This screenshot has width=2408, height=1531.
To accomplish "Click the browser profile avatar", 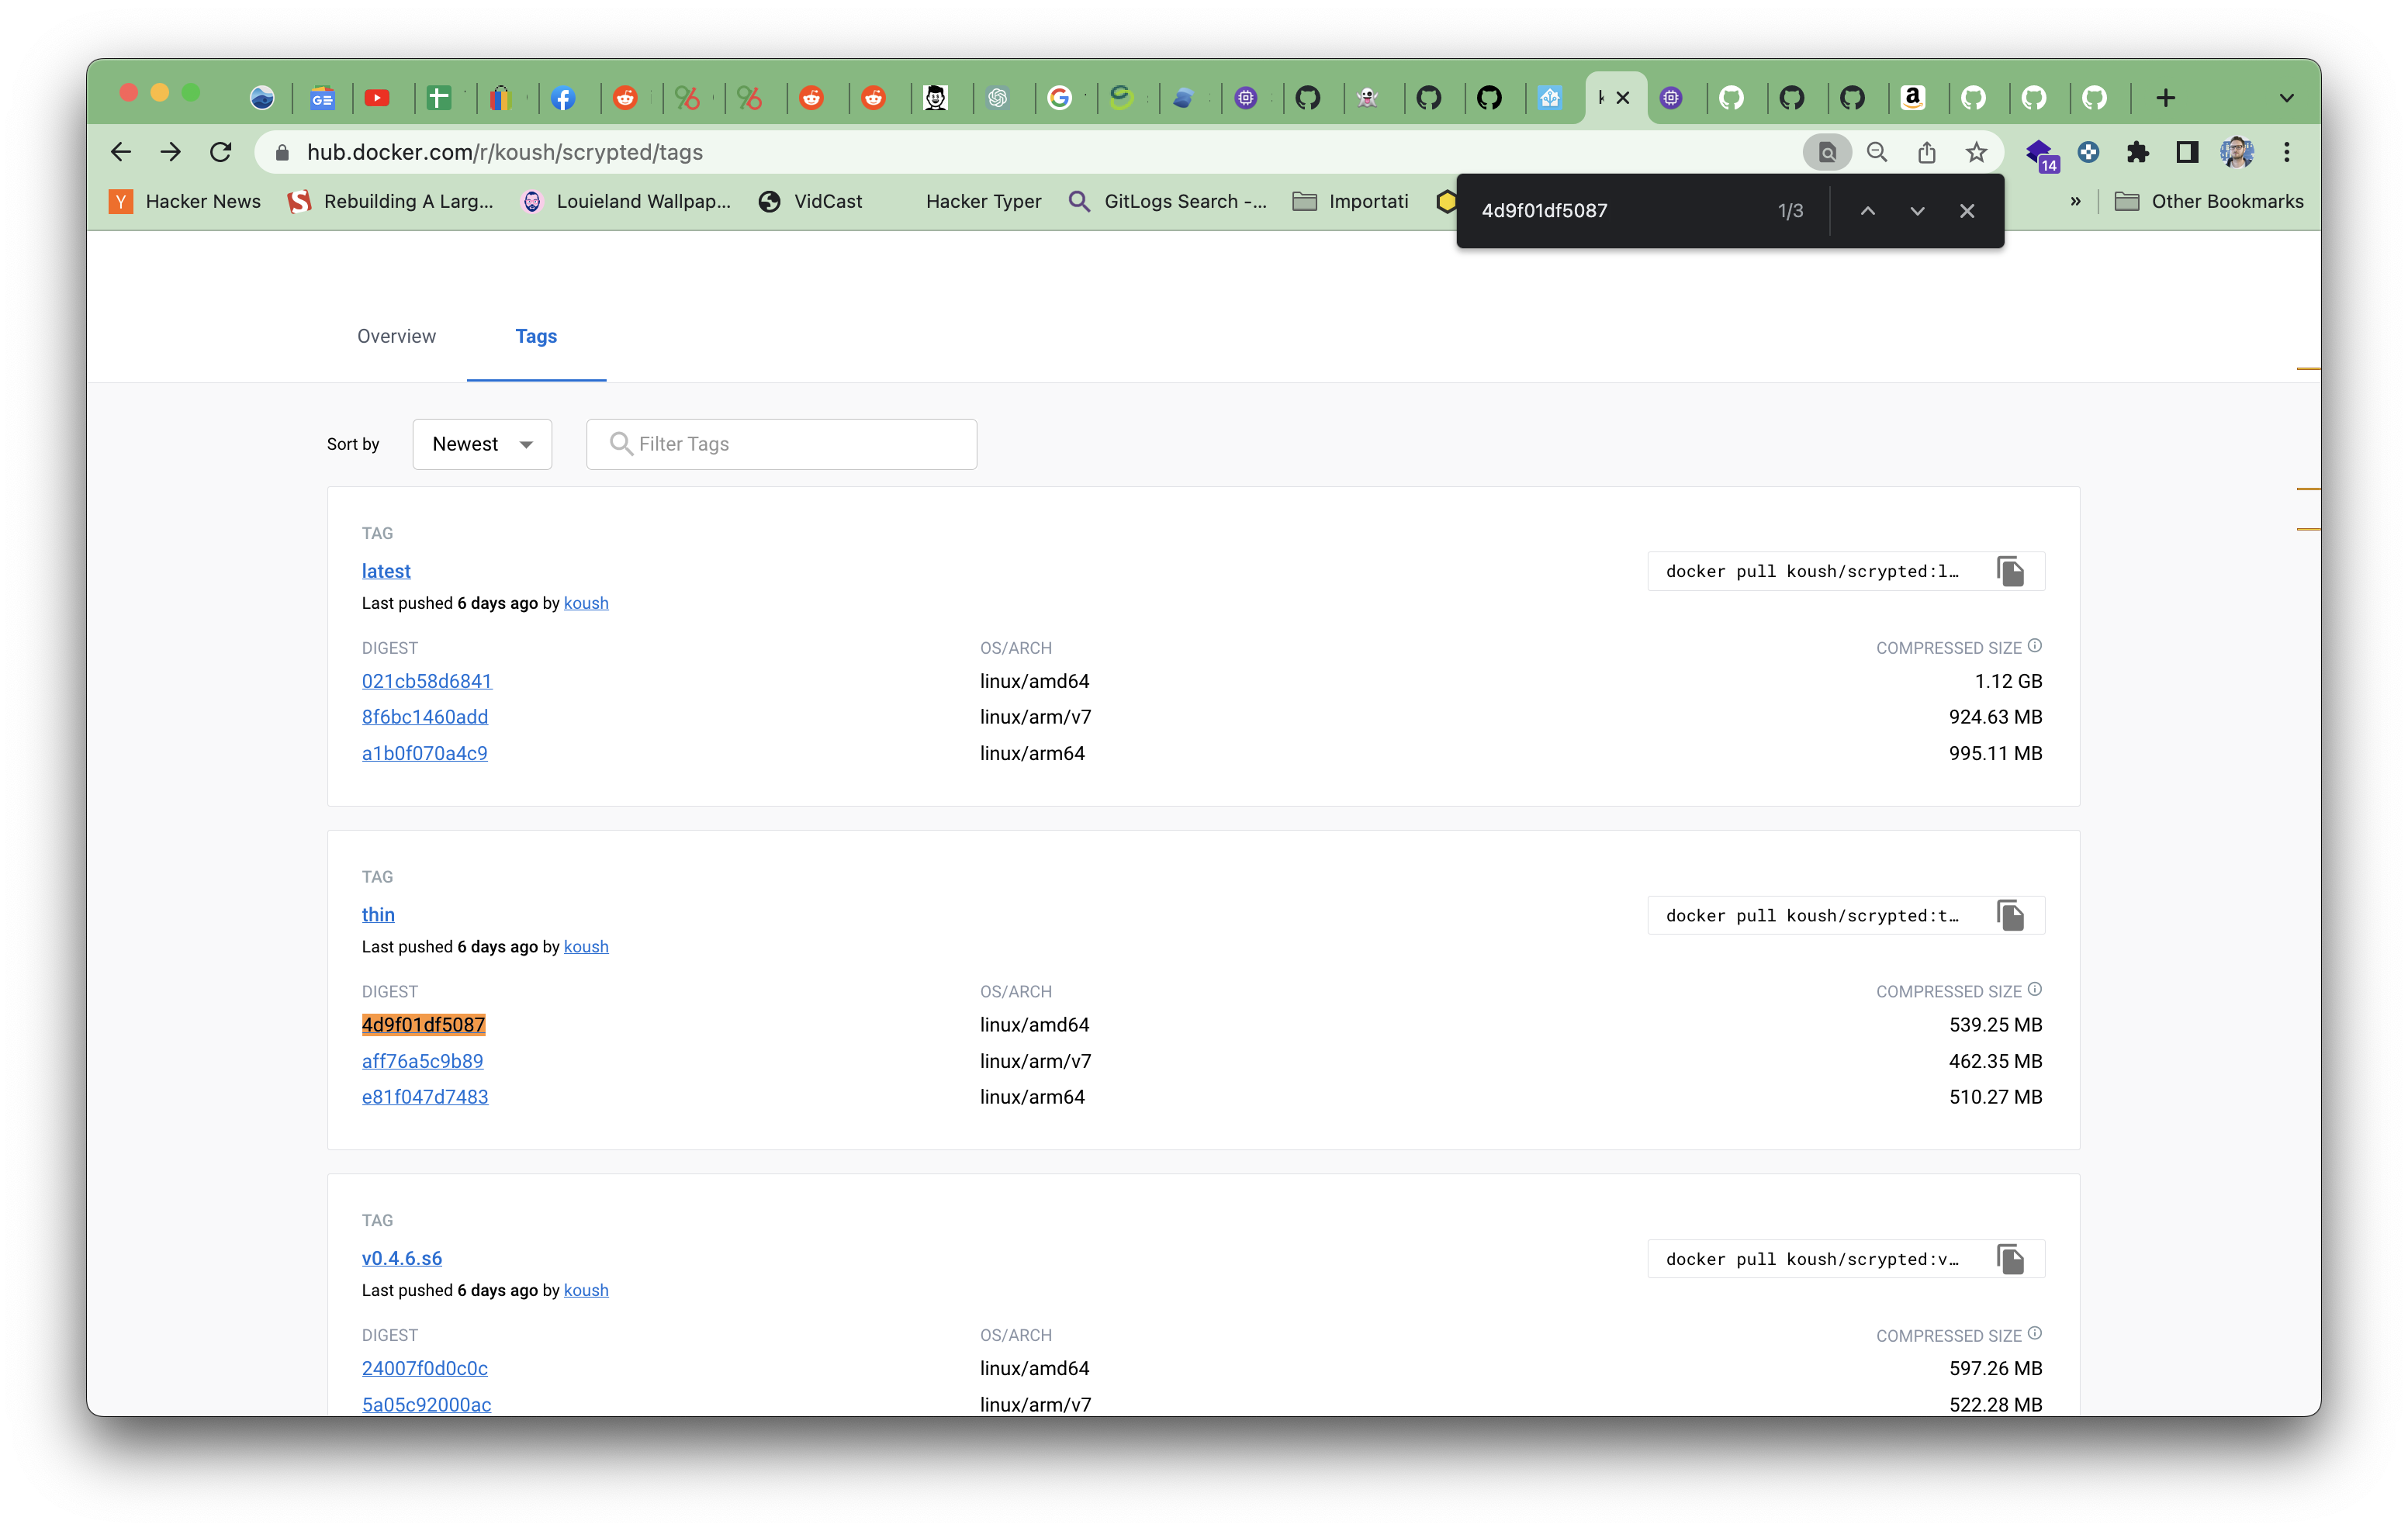I will pyautogui.click(x=2237, y=152).
